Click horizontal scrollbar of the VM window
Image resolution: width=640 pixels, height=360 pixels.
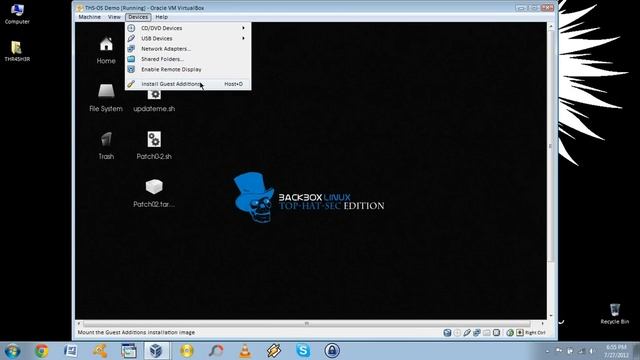coord(307,323)
